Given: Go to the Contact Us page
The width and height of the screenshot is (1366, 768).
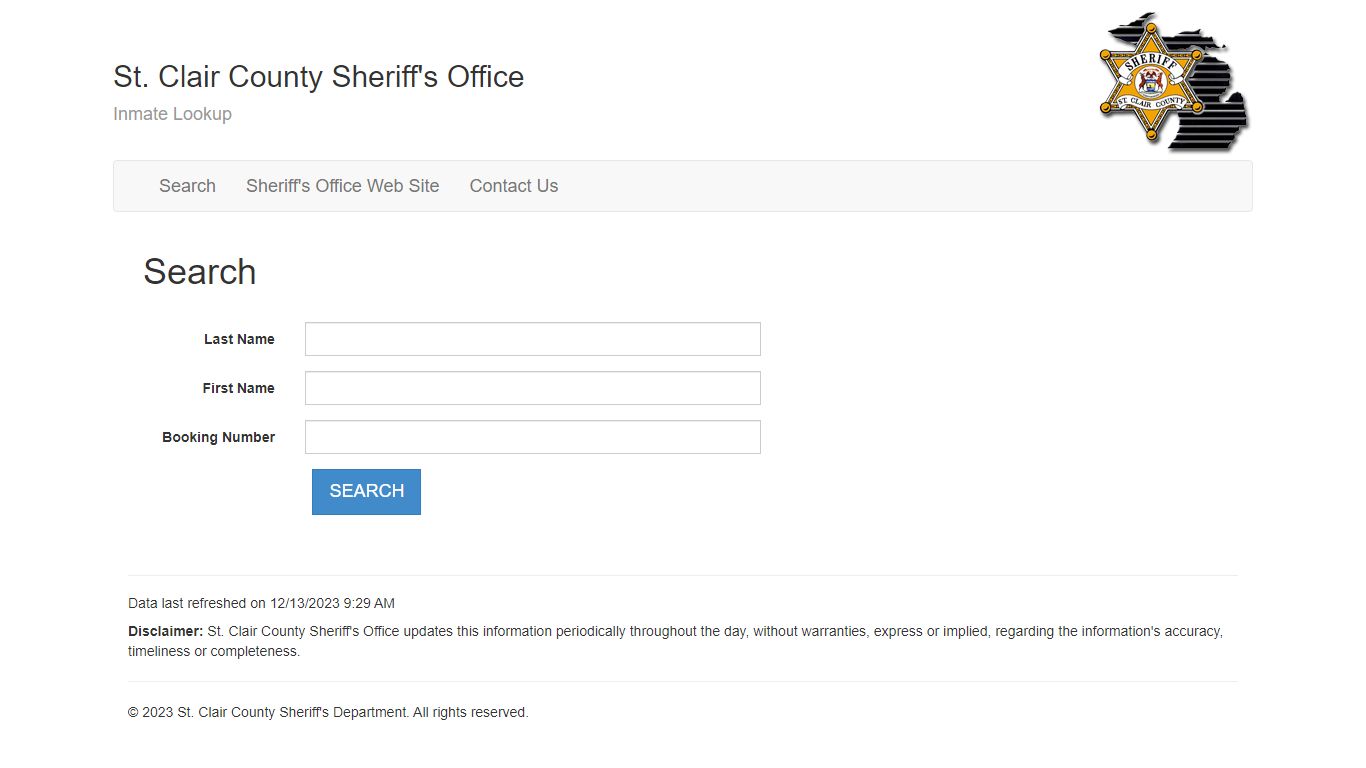Looking at the screenshot, I should (x=513, y=186).
